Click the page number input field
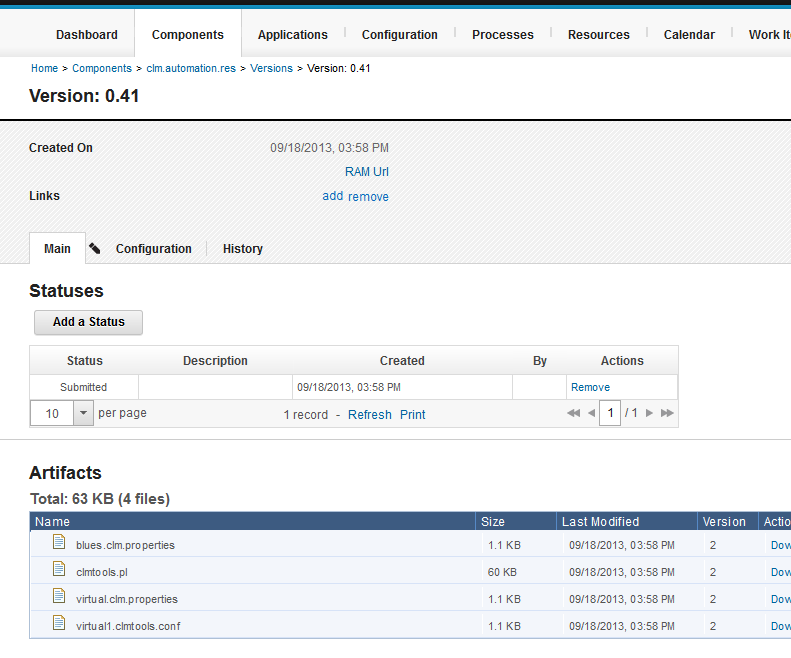The height and width of the screenshot is (658, 791). [610, 413]
